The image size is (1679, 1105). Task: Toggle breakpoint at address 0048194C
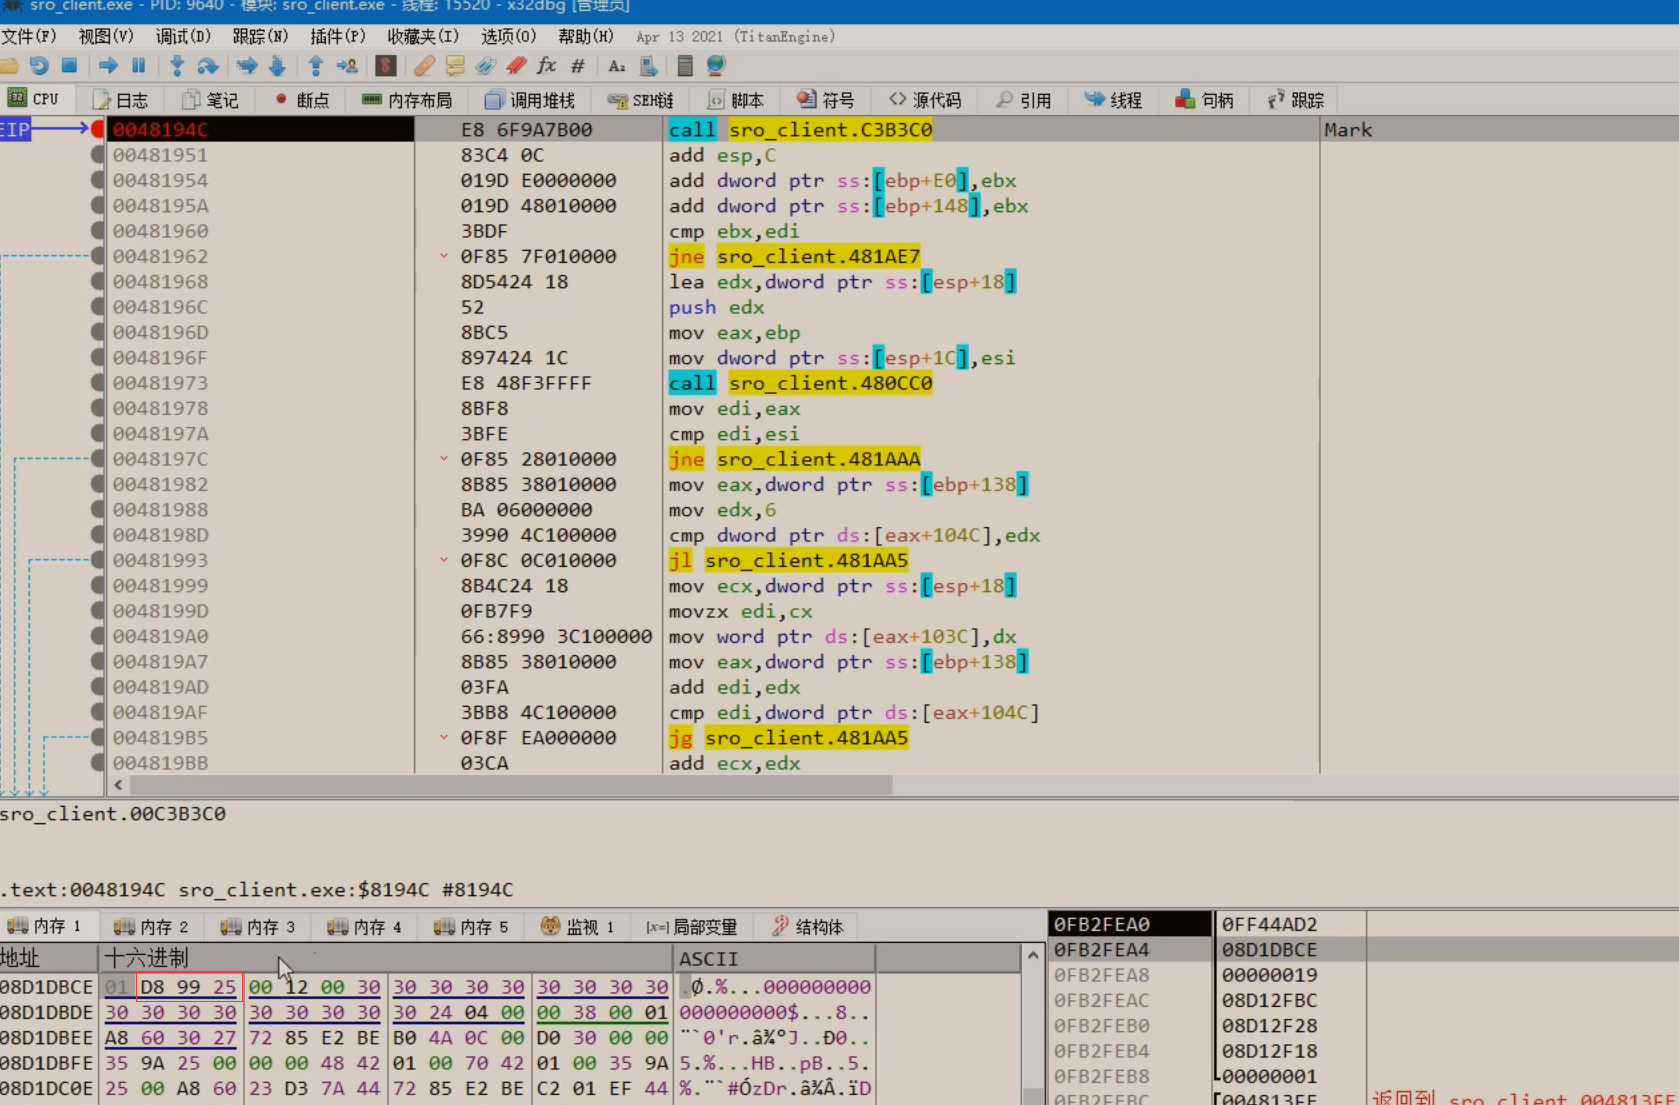pyautogui.click(x=97, y=129)
